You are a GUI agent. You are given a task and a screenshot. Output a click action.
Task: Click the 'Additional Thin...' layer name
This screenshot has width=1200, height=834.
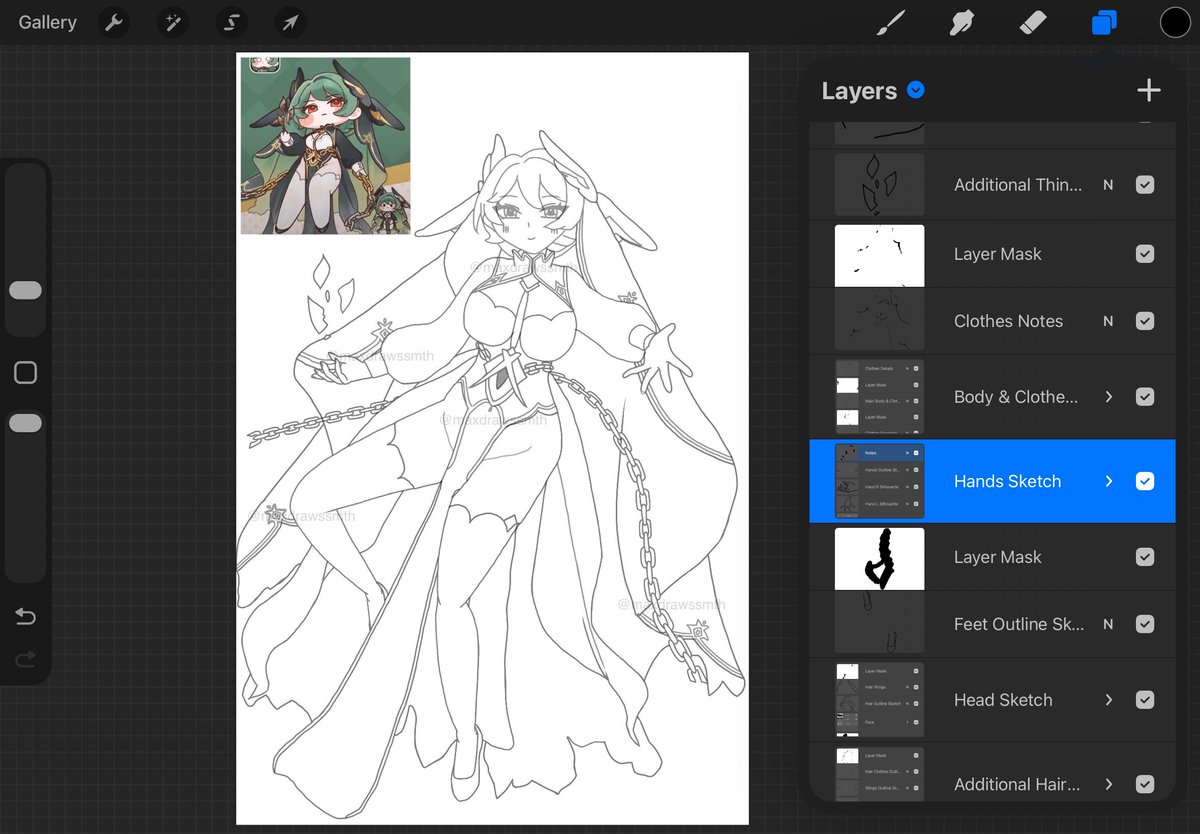pyautogui.click(x=1017, y=185)
